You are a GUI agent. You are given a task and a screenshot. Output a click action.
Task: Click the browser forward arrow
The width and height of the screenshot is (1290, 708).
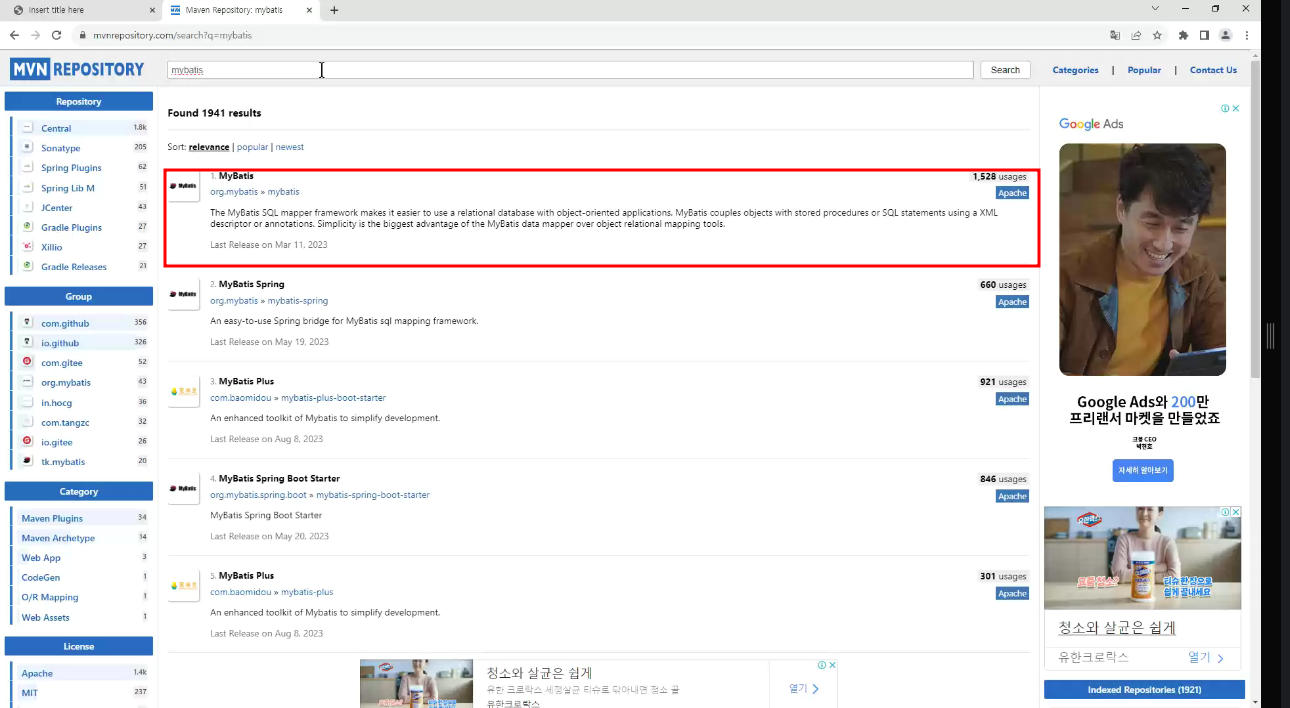coord(35,35)
